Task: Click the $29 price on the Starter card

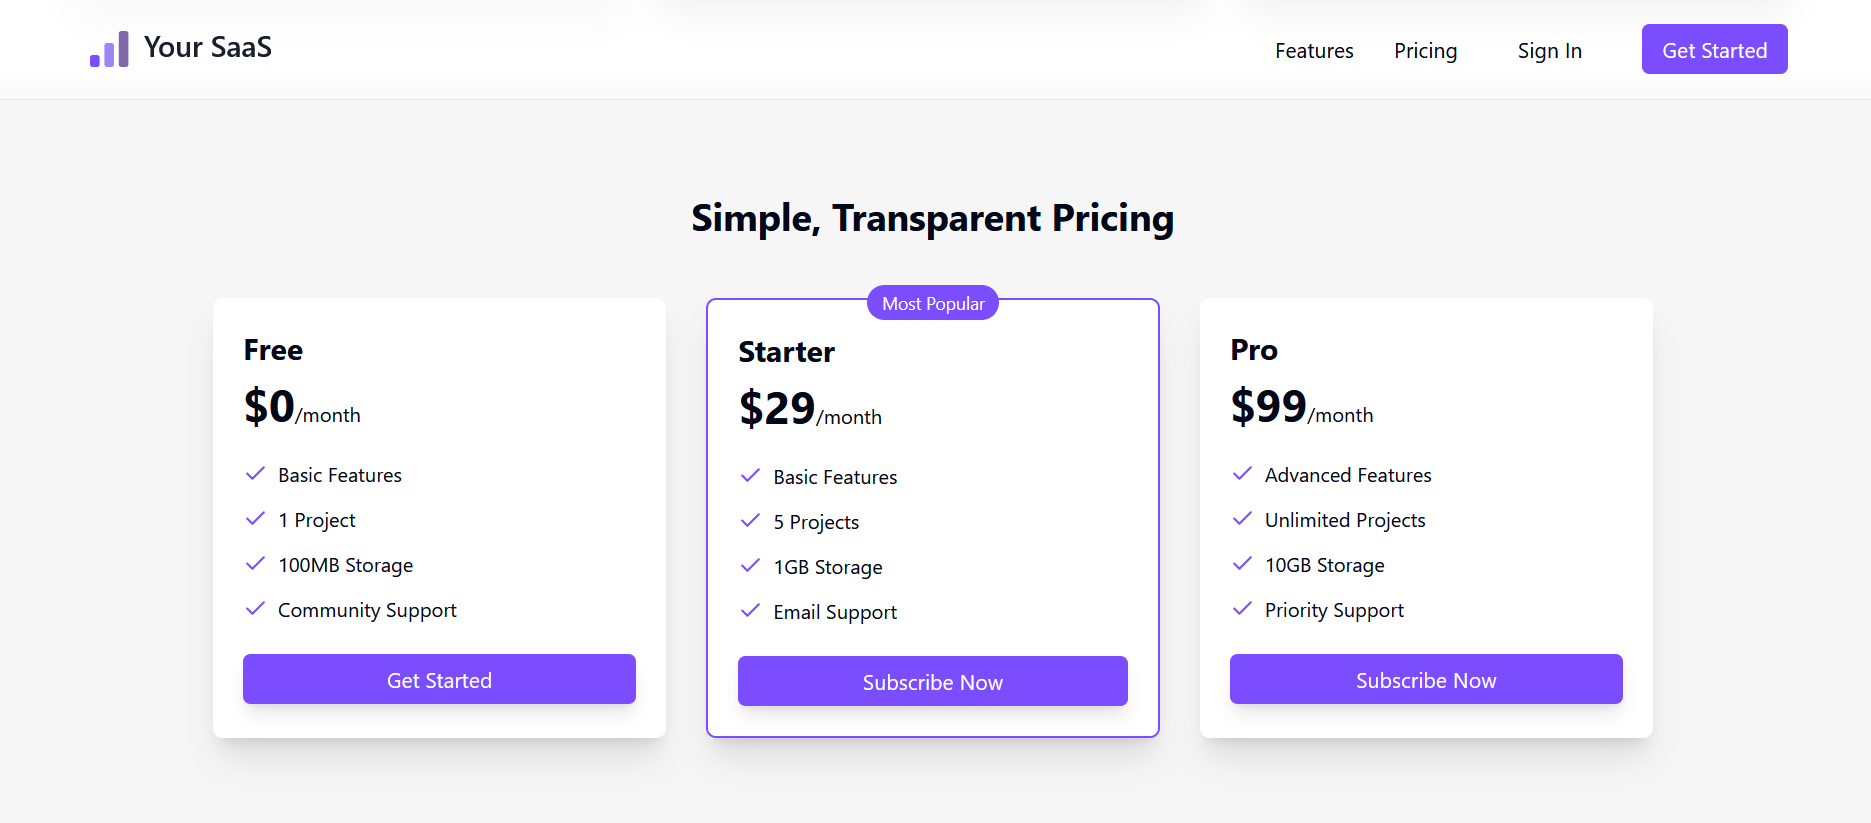Action: 776,407
